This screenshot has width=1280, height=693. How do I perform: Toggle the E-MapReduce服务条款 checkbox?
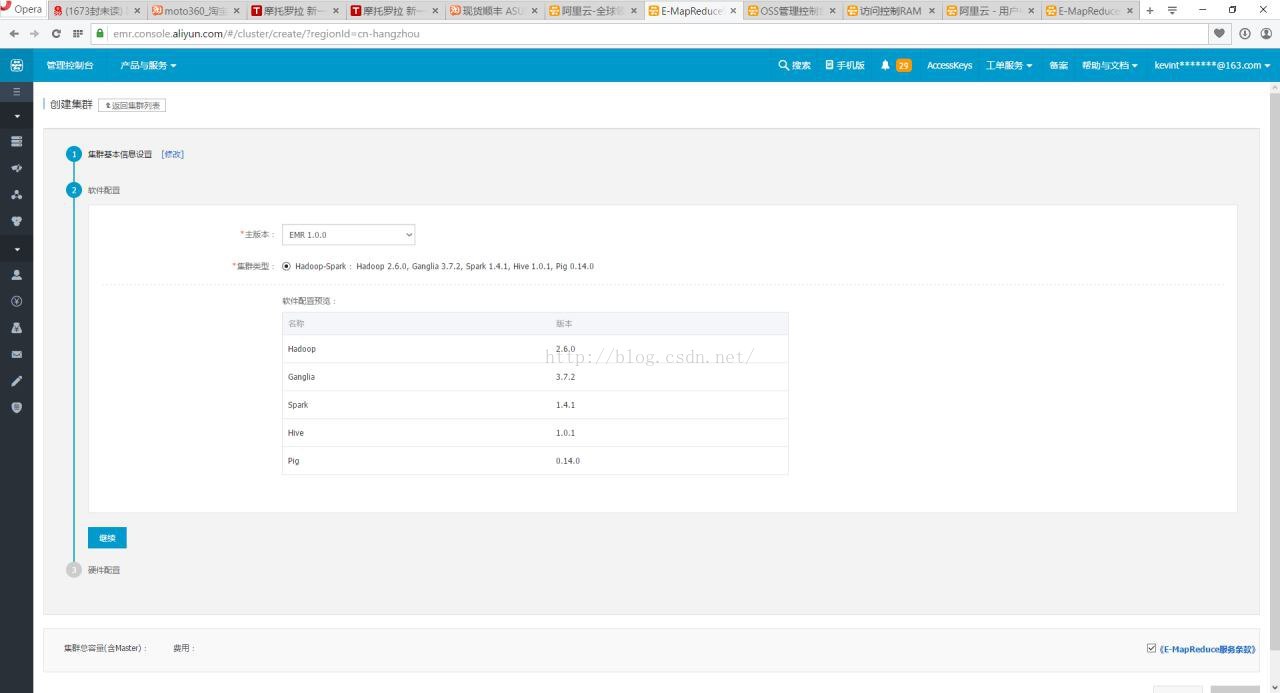click(1151, 648)
